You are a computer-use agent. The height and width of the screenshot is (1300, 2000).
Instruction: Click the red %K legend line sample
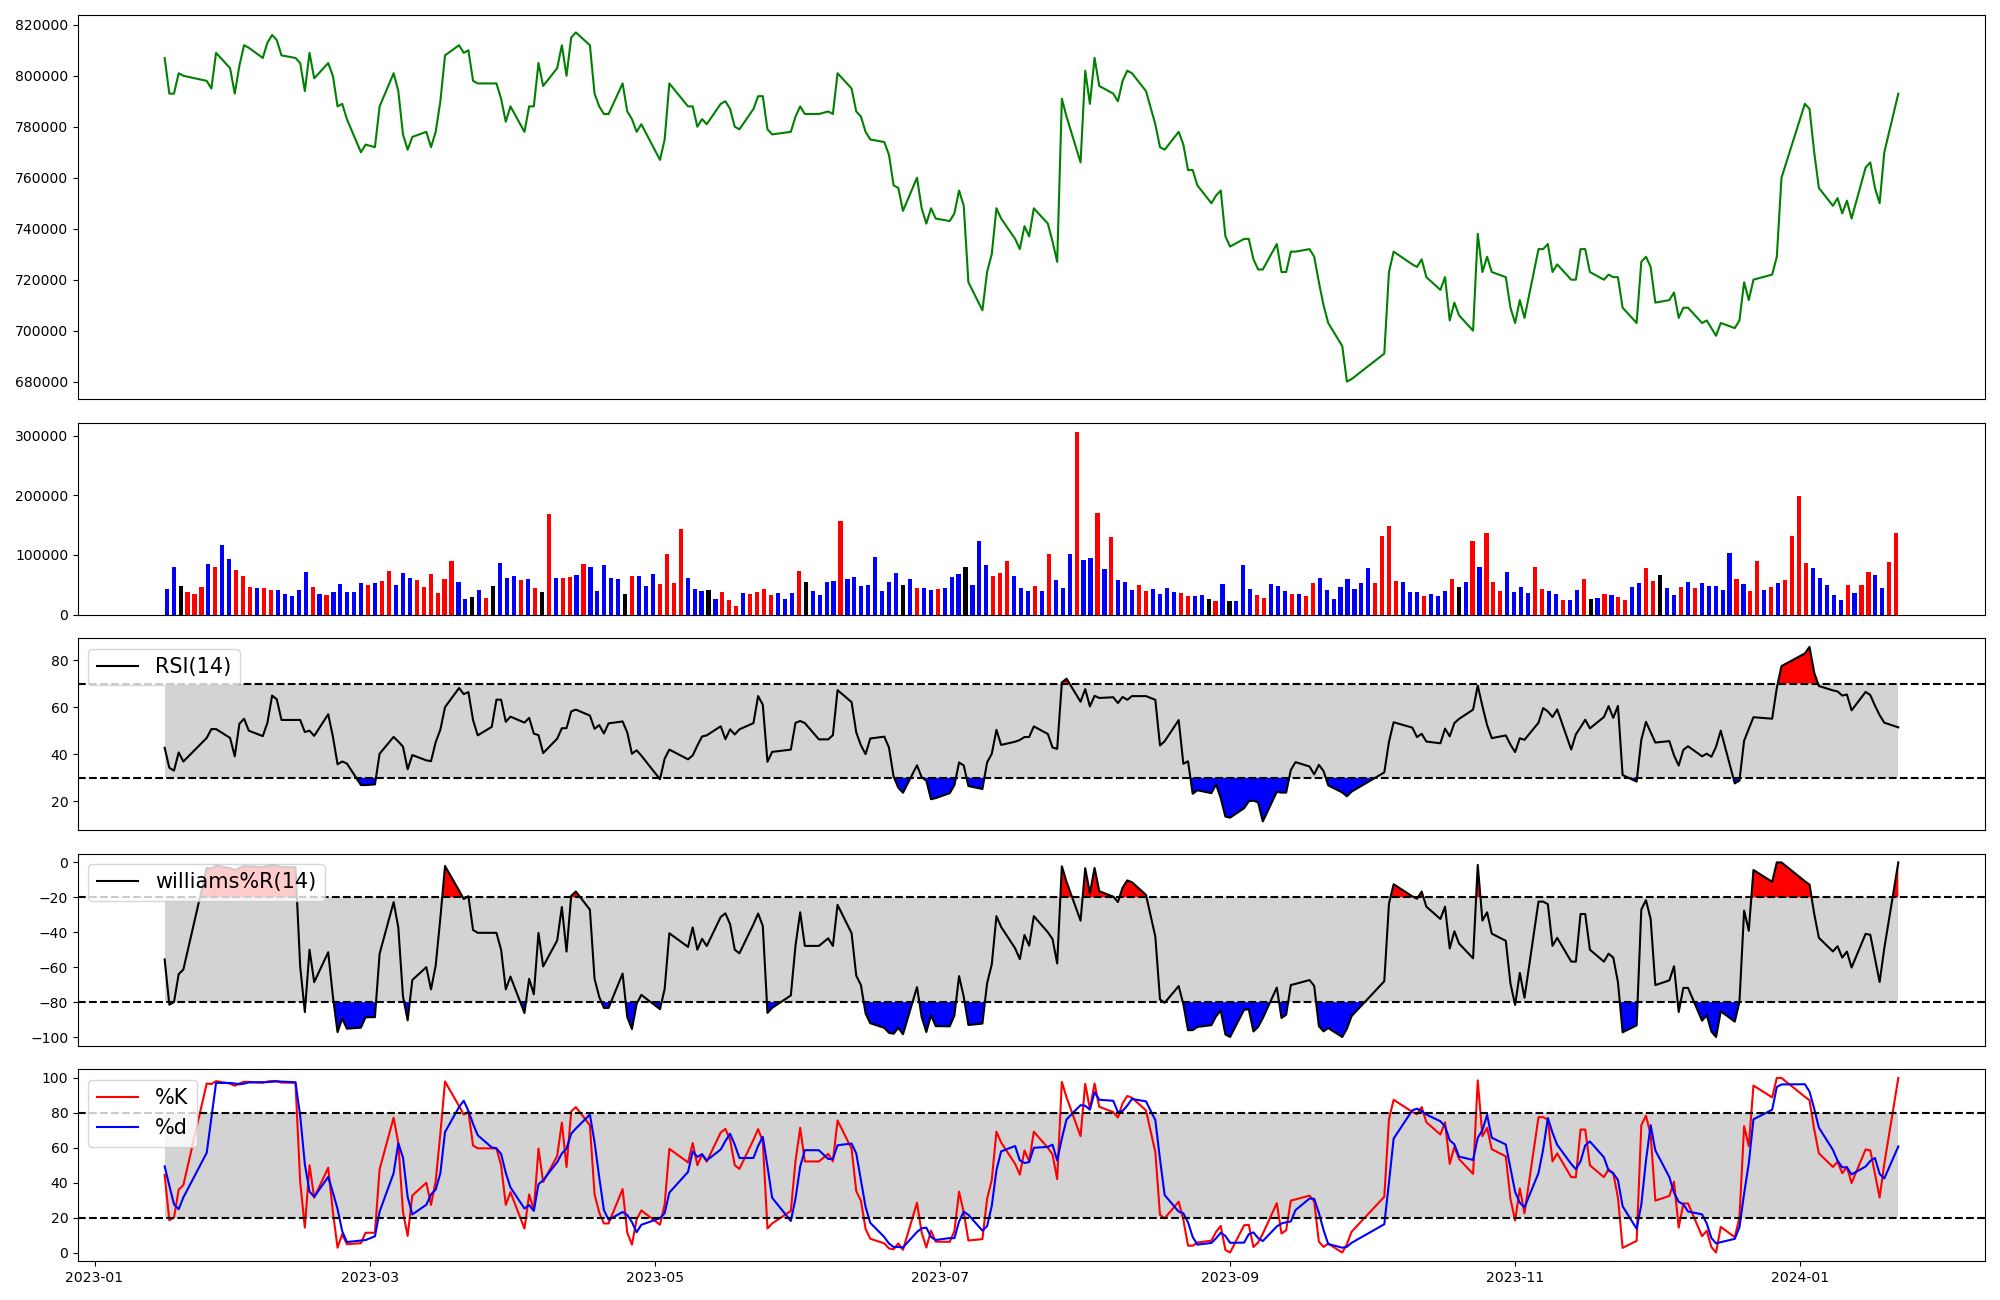[117, 1097]
